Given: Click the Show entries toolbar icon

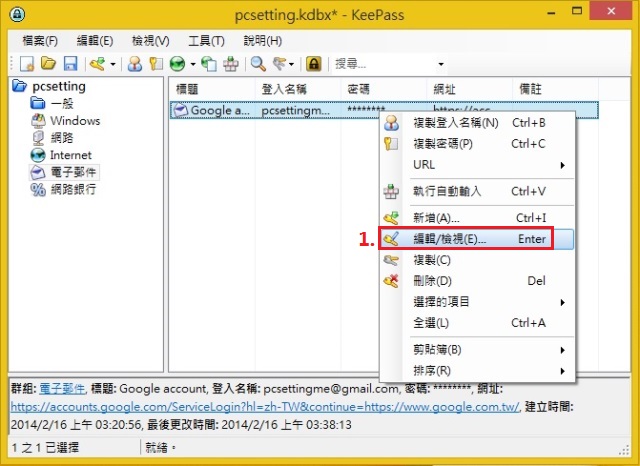Looking at the screenshot, I should pyautogui.click(x=280, y=64).
